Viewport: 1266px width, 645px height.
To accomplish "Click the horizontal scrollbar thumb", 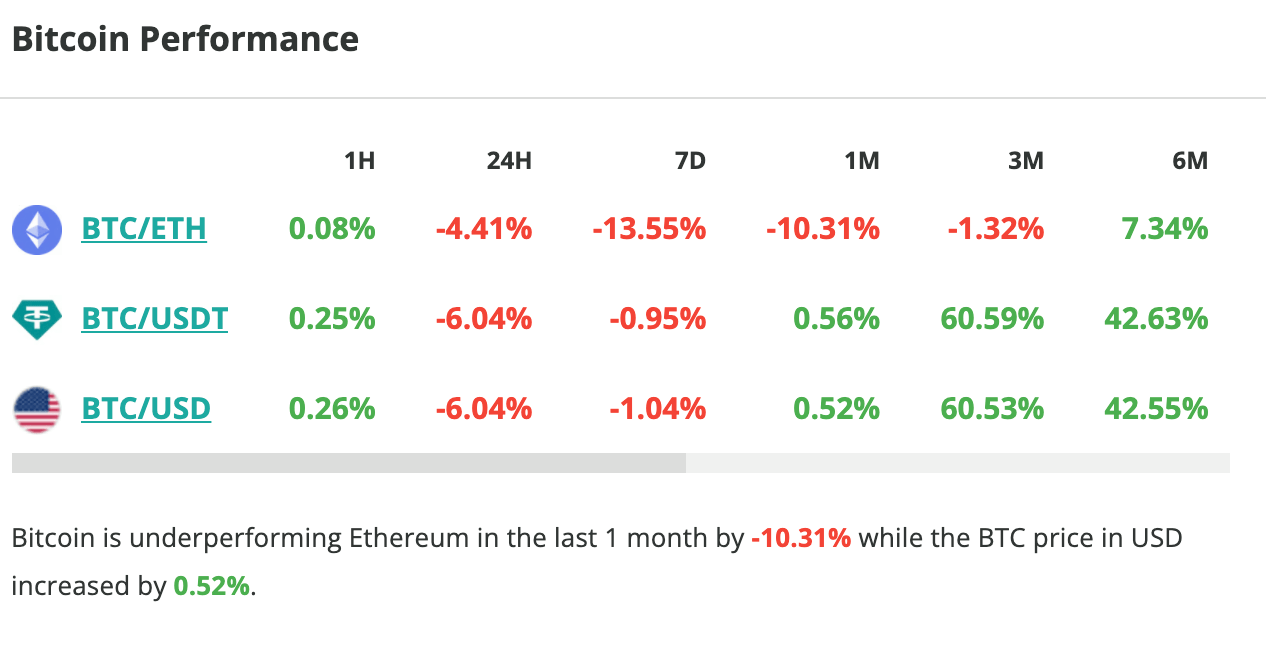I will (x=348, y=463).
